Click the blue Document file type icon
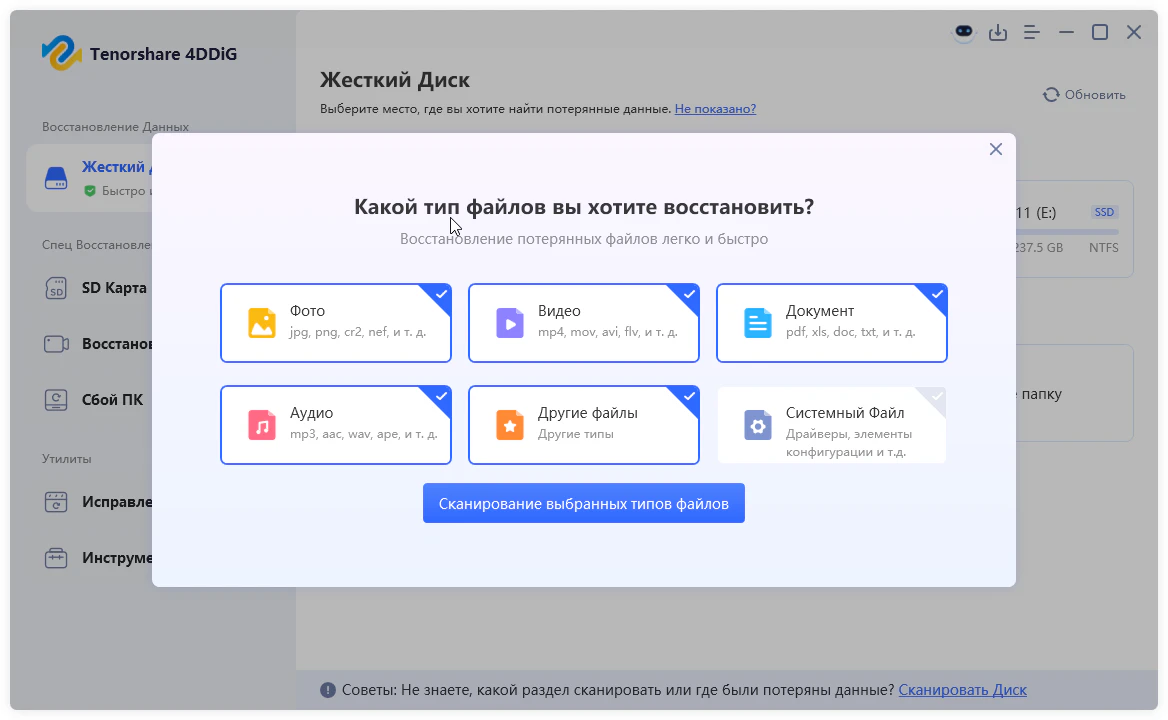Image resolution: width=1168 pixels, height=720 pixels. point(758,323)
